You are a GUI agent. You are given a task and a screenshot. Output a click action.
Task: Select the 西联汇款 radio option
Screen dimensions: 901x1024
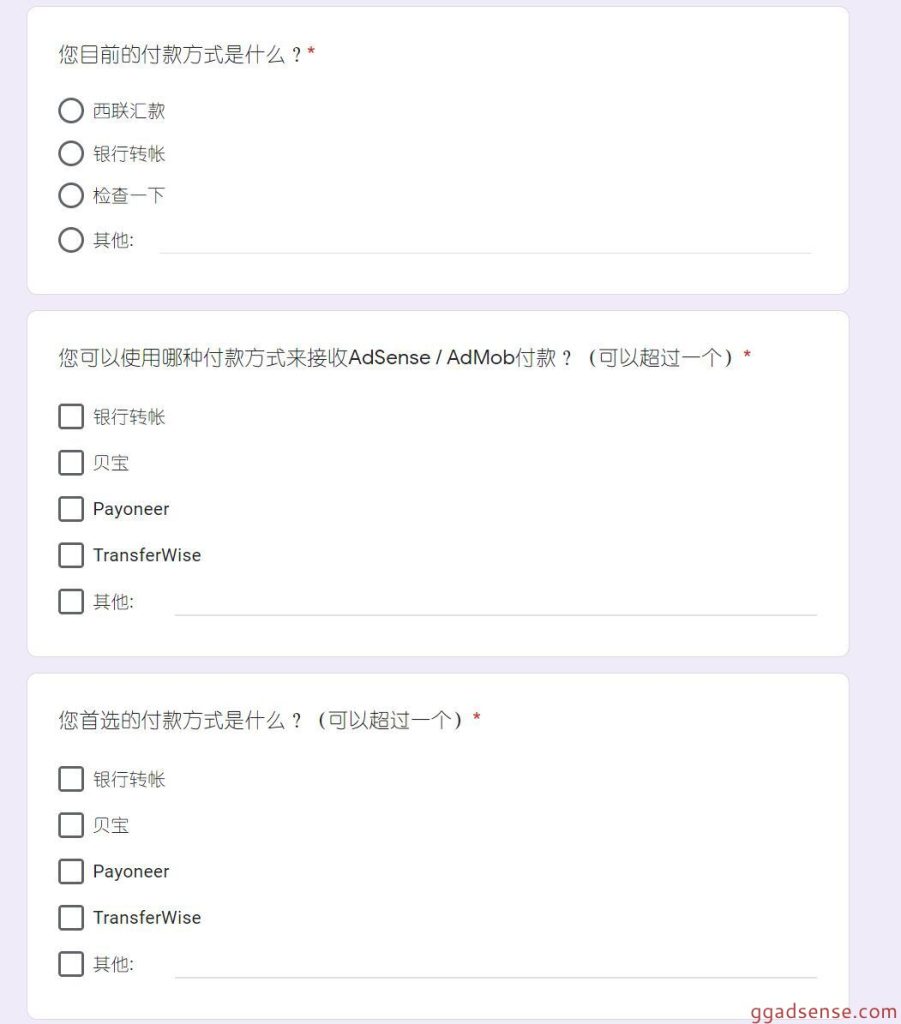click(x=71, y=111)
